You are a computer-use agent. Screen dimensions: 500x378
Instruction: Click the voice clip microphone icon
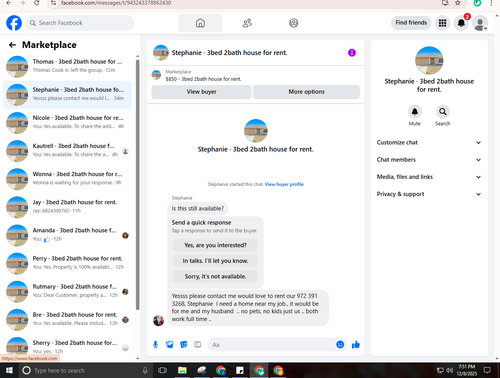pos(155,345)
